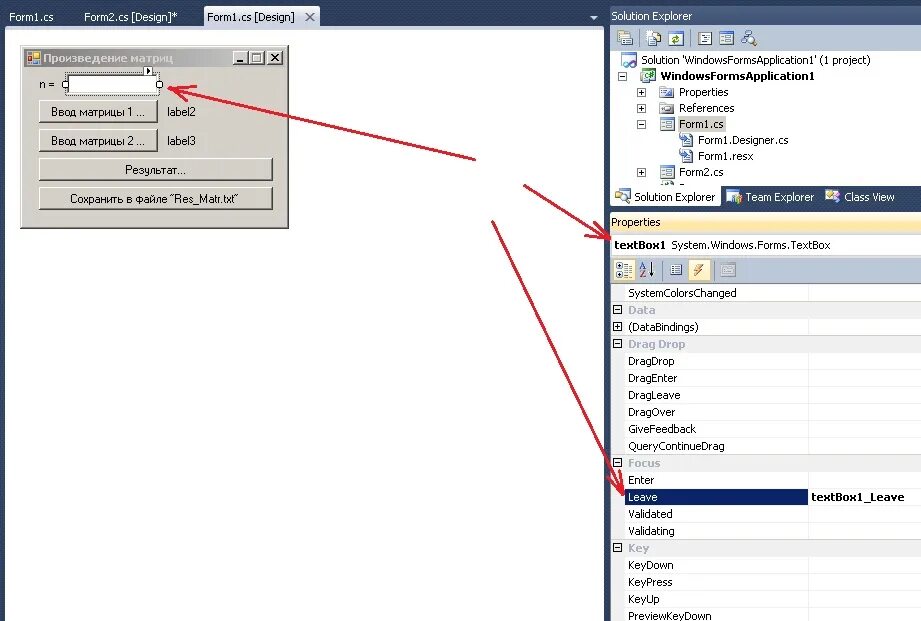Image resolution: width=921 pixels, height=621 pixels.
Task: Collapse the Form1.cs node
Action: click(x=641, y=125)
